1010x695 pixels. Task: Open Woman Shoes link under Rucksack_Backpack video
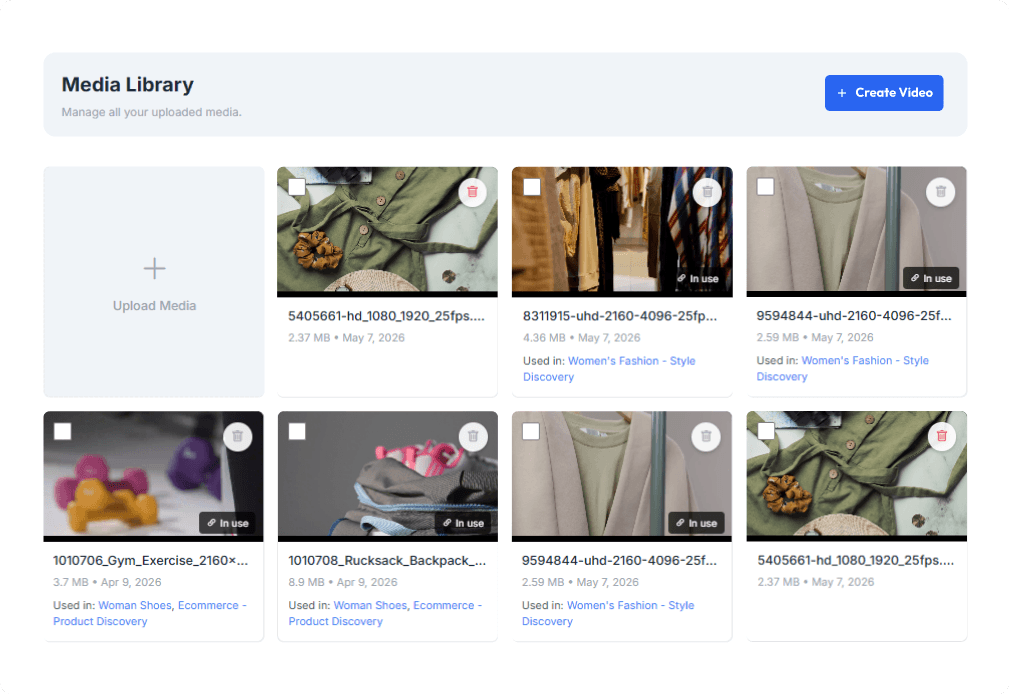[x=370, y=605]
